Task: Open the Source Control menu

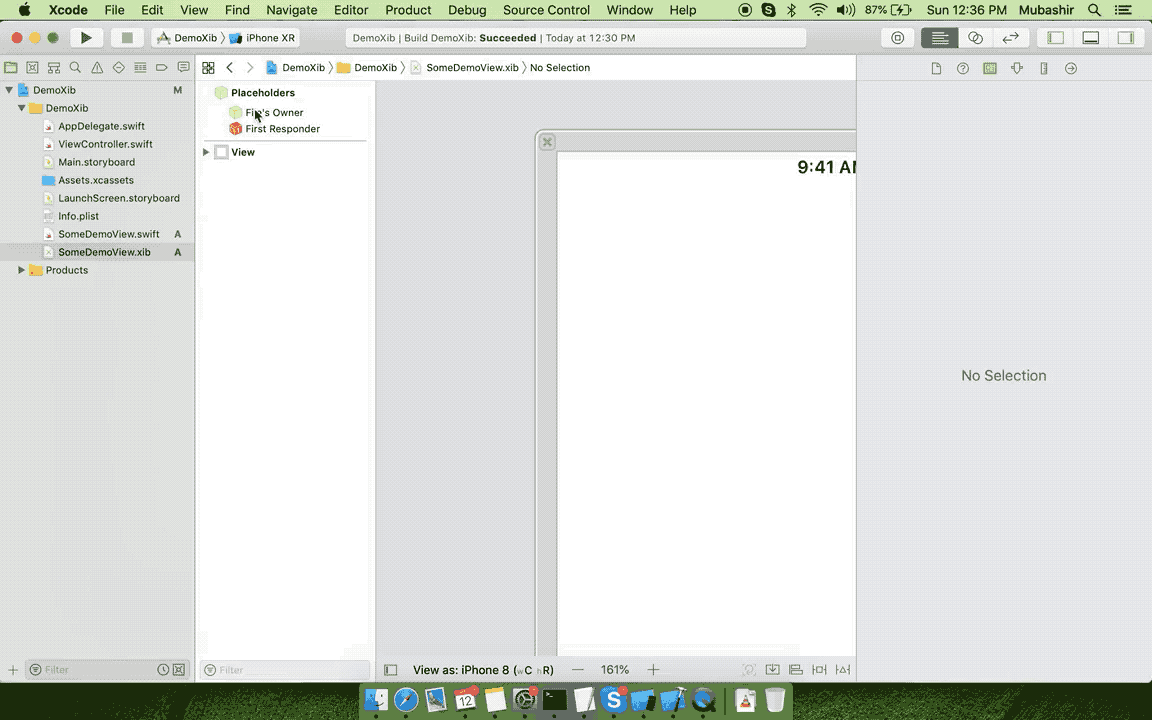Action: pos(545,10)
